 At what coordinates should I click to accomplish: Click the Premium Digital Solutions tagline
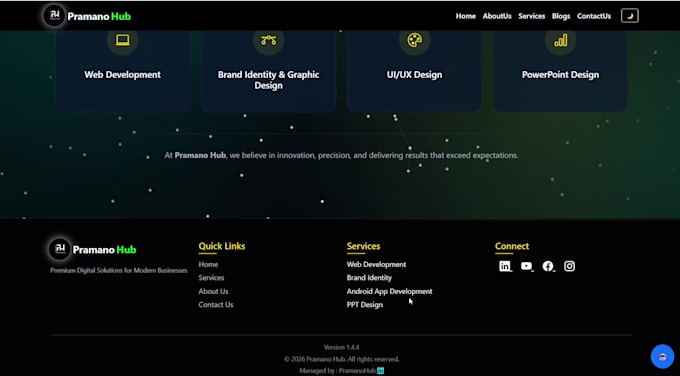point(119,270)
